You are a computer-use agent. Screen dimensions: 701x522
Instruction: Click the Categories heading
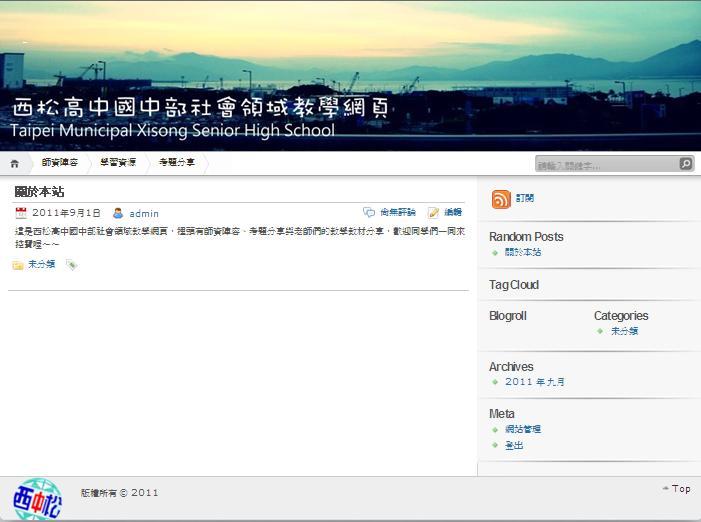click(621, 316)
